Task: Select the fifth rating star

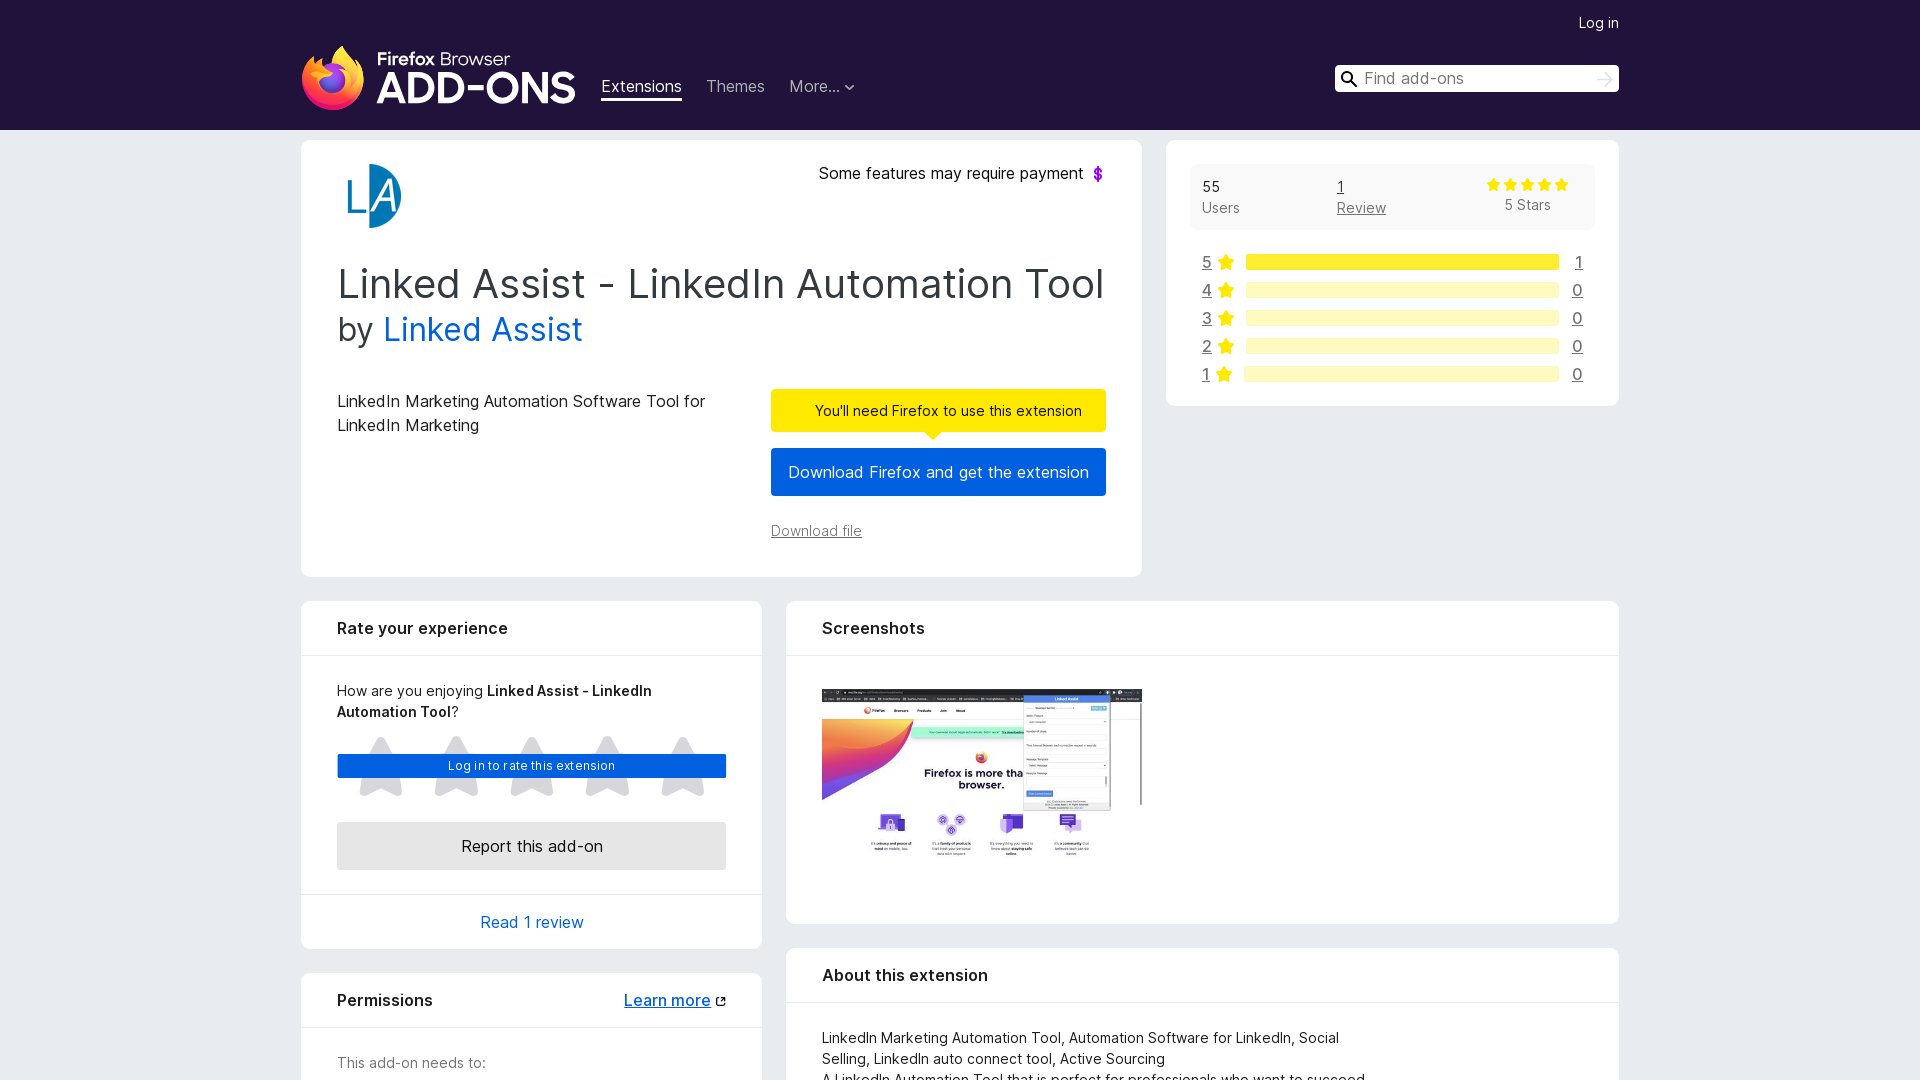Action: point(683,766)
